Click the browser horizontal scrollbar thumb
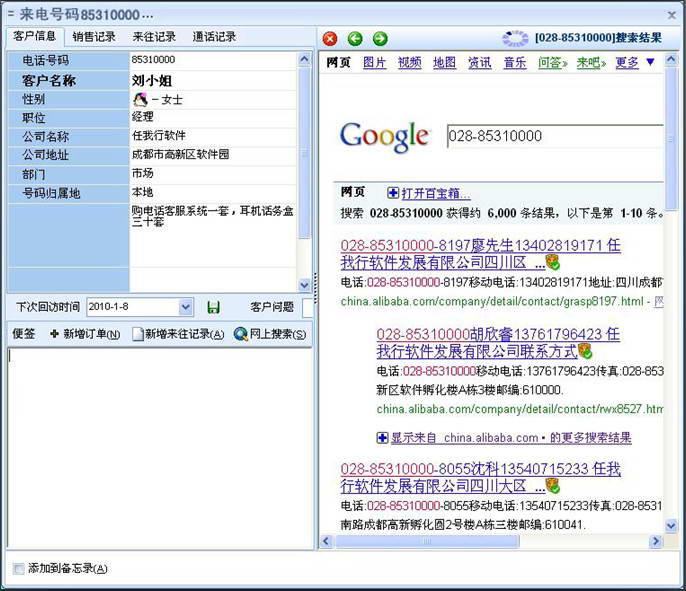Viewport: 686px width, 591px height. [x=427, y=541]
